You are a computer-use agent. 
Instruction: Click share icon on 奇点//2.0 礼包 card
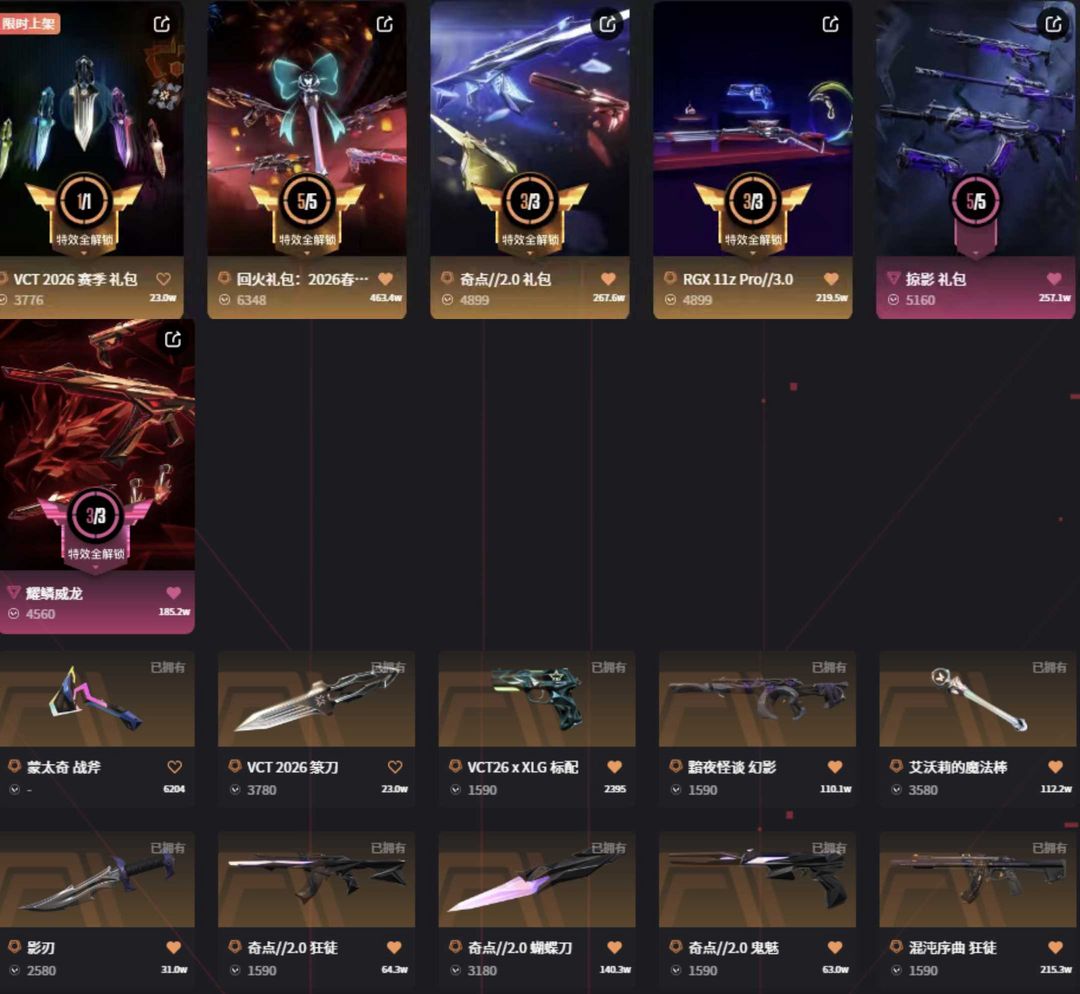608,25
